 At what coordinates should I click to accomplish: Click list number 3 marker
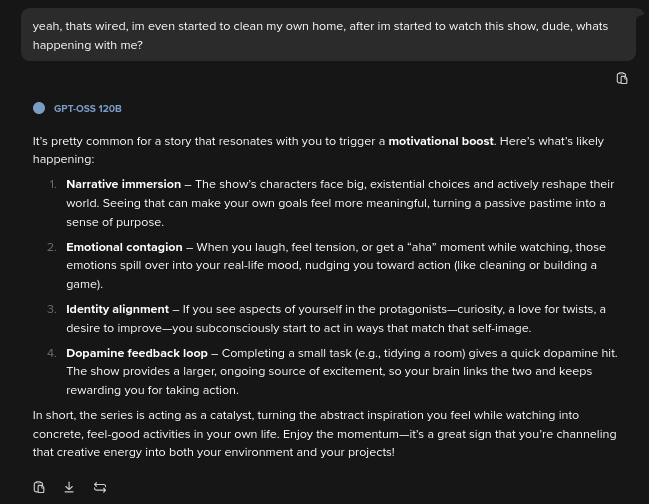pyautogui.click(x=52, y=309)
